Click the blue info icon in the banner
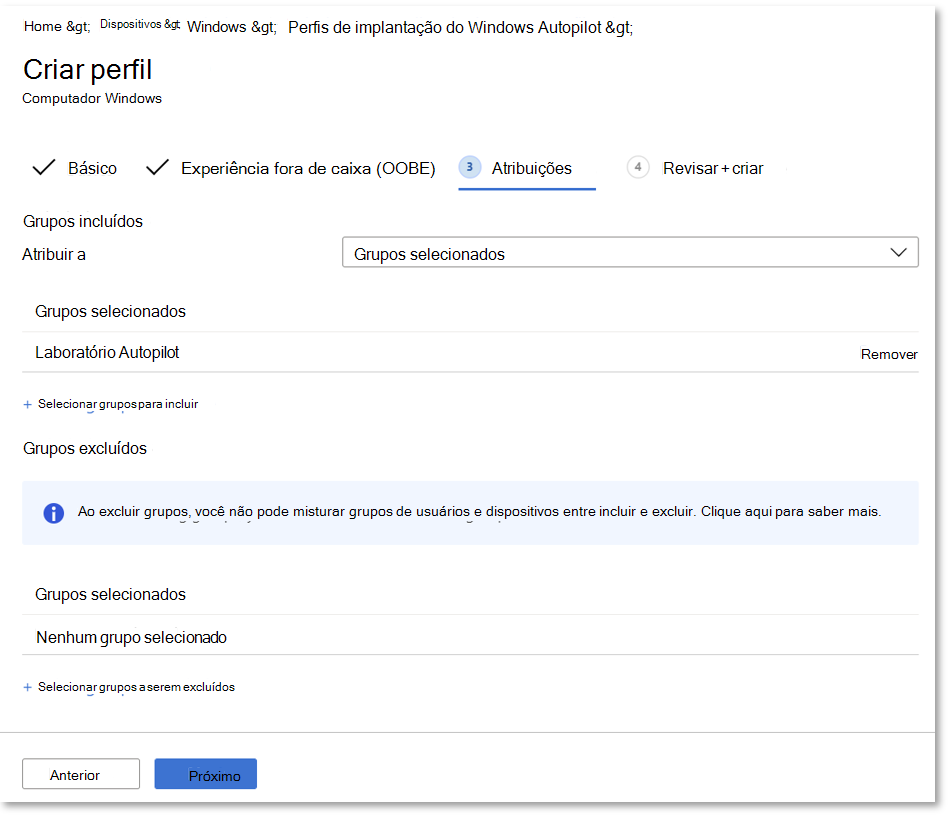Viewport: 952px width, 817px height. pos(53,513)
